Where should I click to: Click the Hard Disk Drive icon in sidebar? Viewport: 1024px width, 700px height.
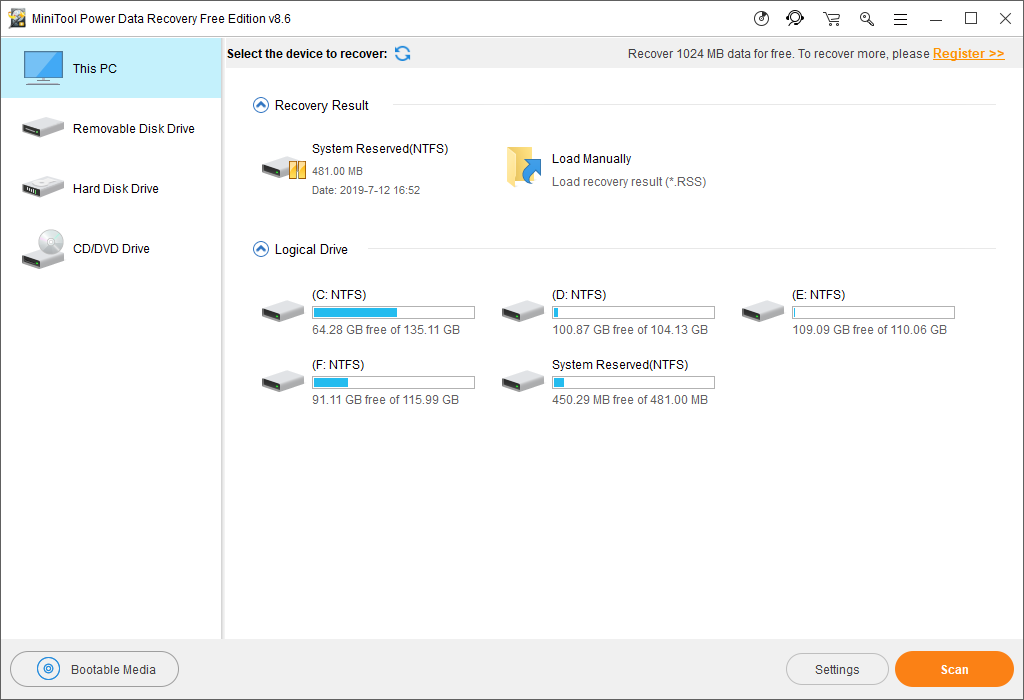pyautogui.click(x=42, y=187)
